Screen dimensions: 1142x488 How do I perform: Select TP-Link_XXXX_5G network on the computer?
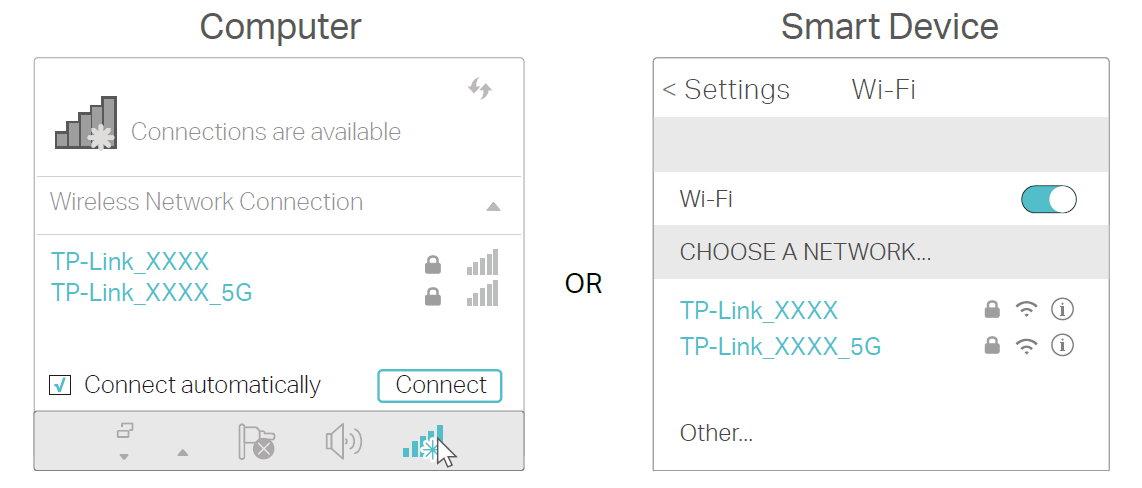coord(151,293)
